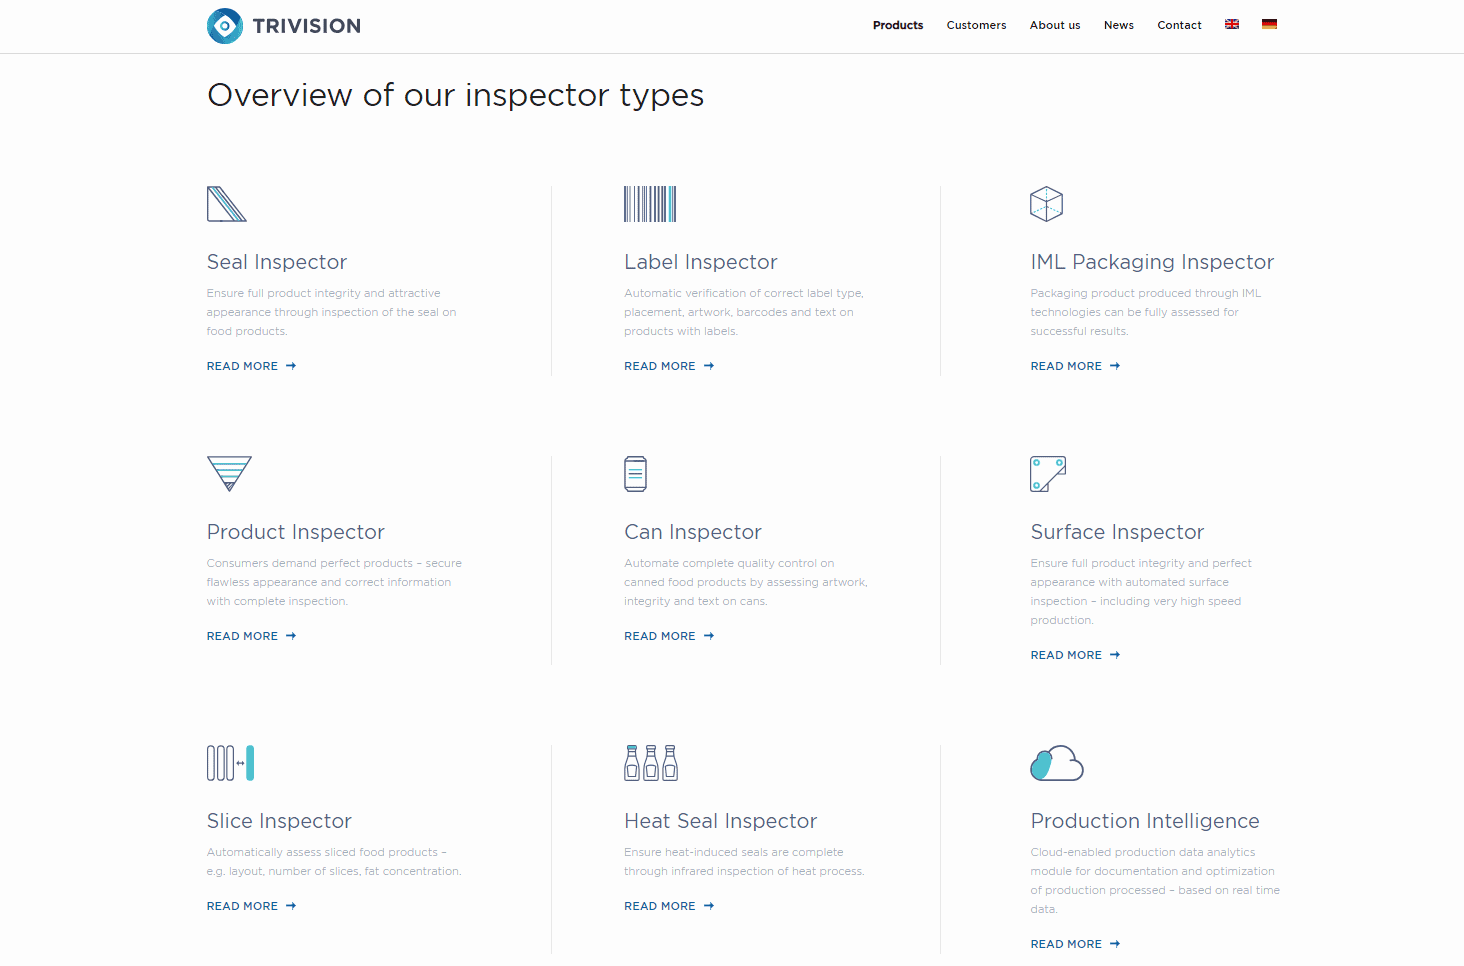Switch language using the UK flag

[x=1232, y=24]
